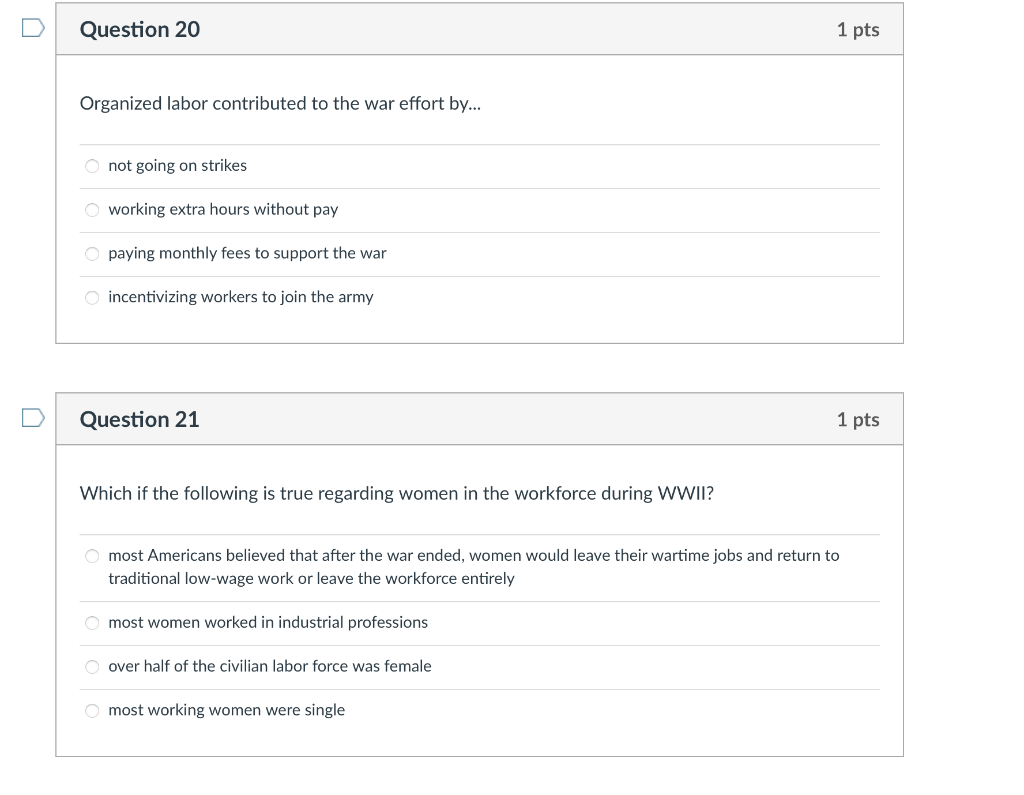Click the Question 20 header title

click(x=140, y=29)
